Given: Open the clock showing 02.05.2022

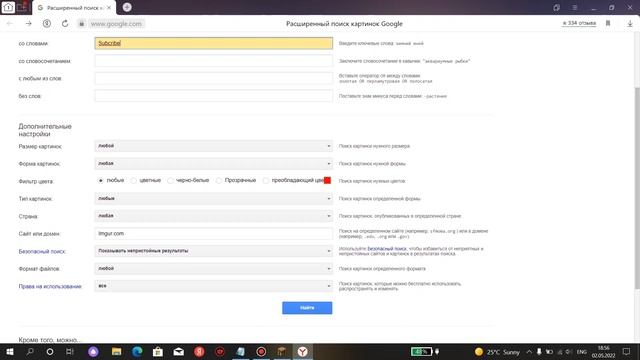Looking at the screenshot, I should (603, 351).
